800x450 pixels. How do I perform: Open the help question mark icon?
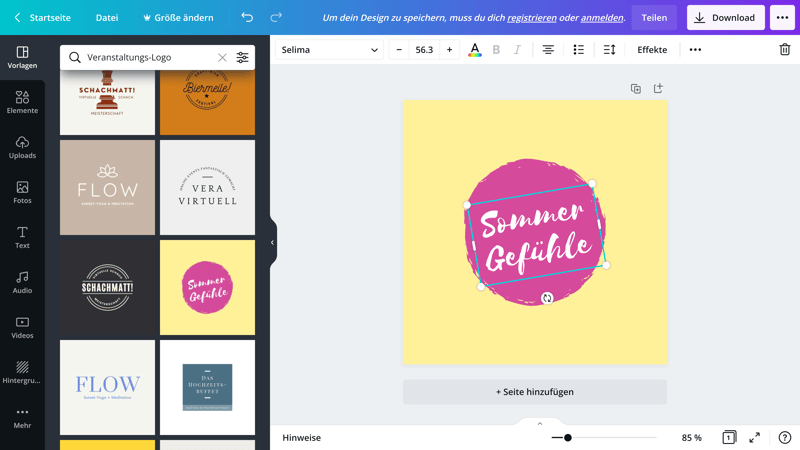pyautogui.click(x=784, y=438)
